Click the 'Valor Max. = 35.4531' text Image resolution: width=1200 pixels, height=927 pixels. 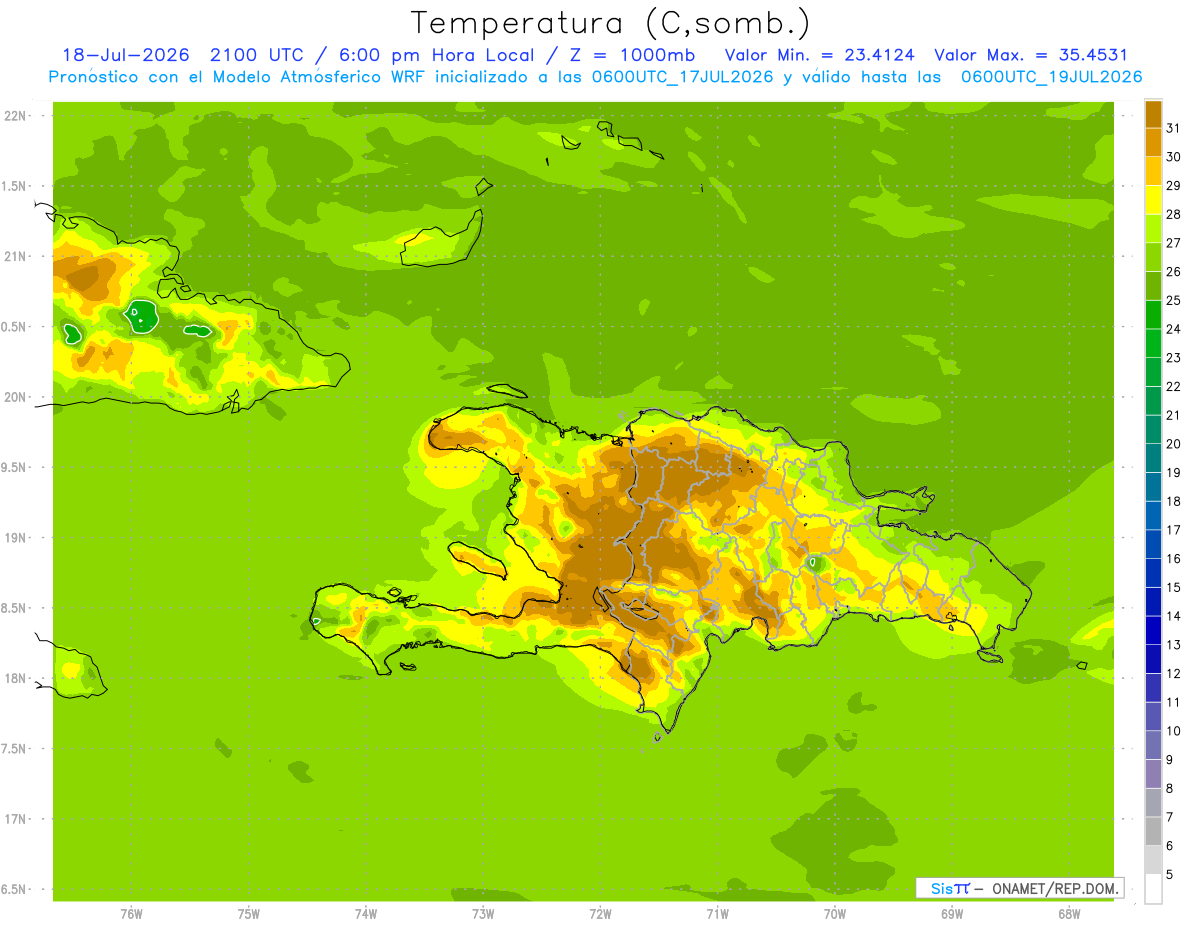(x=1031, y=55)
